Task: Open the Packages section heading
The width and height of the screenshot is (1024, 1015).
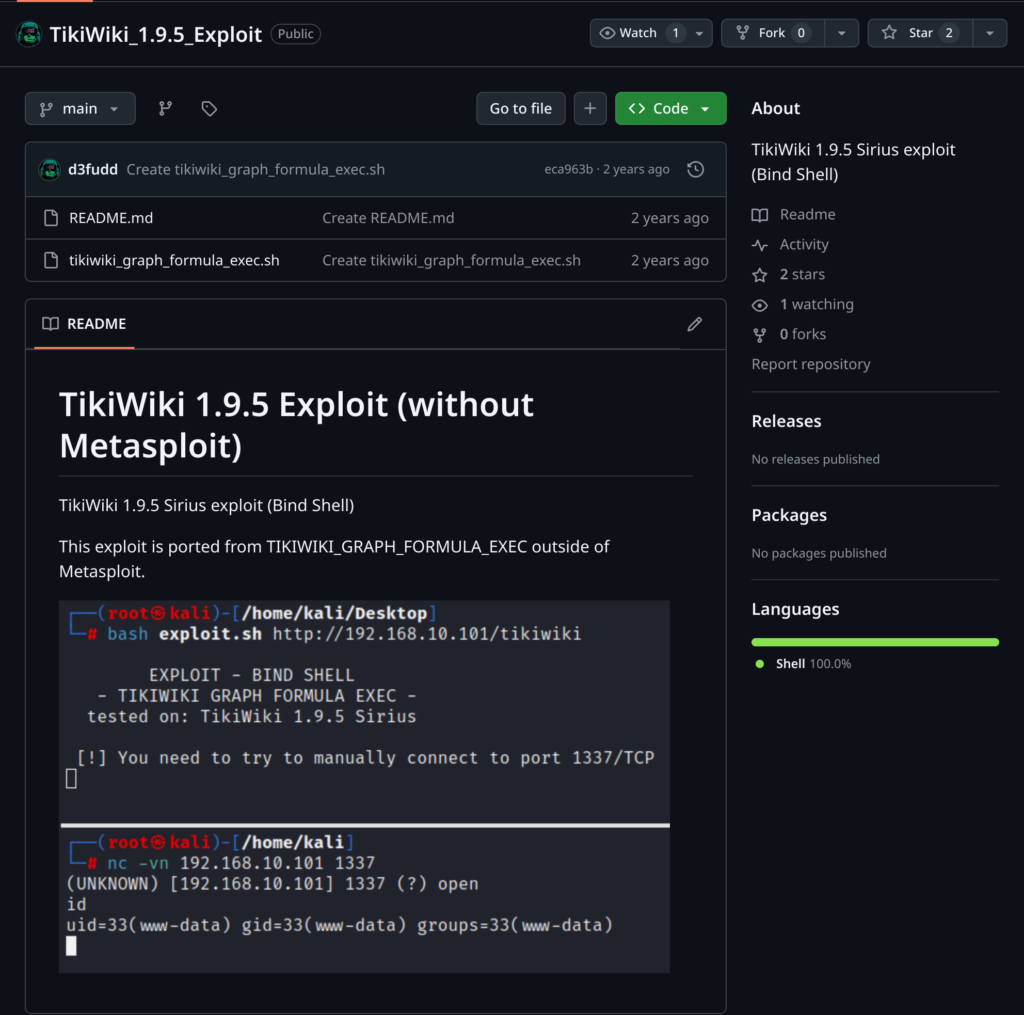Action: 789,515
